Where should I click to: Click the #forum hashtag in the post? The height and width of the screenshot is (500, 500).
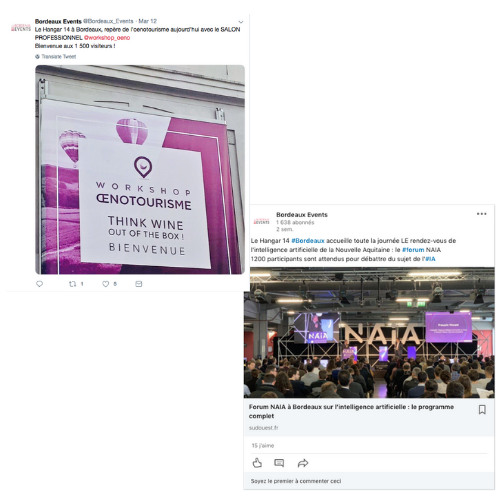point(413,250)
